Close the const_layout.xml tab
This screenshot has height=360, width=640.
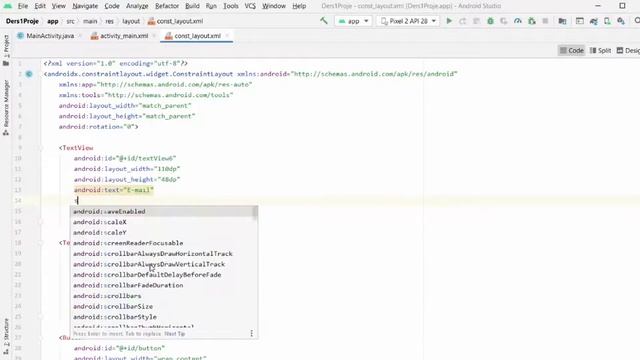point(227,36)
